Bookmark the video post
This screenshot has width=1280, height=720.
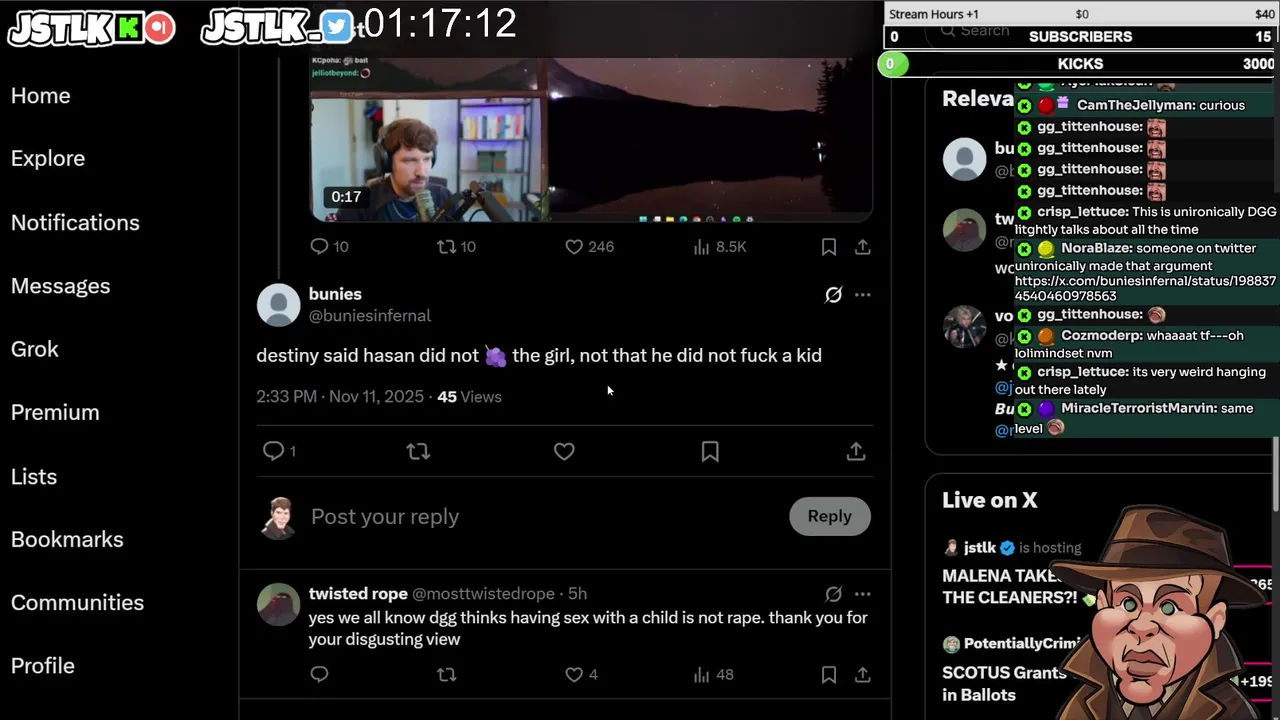[x=829, y=247]
